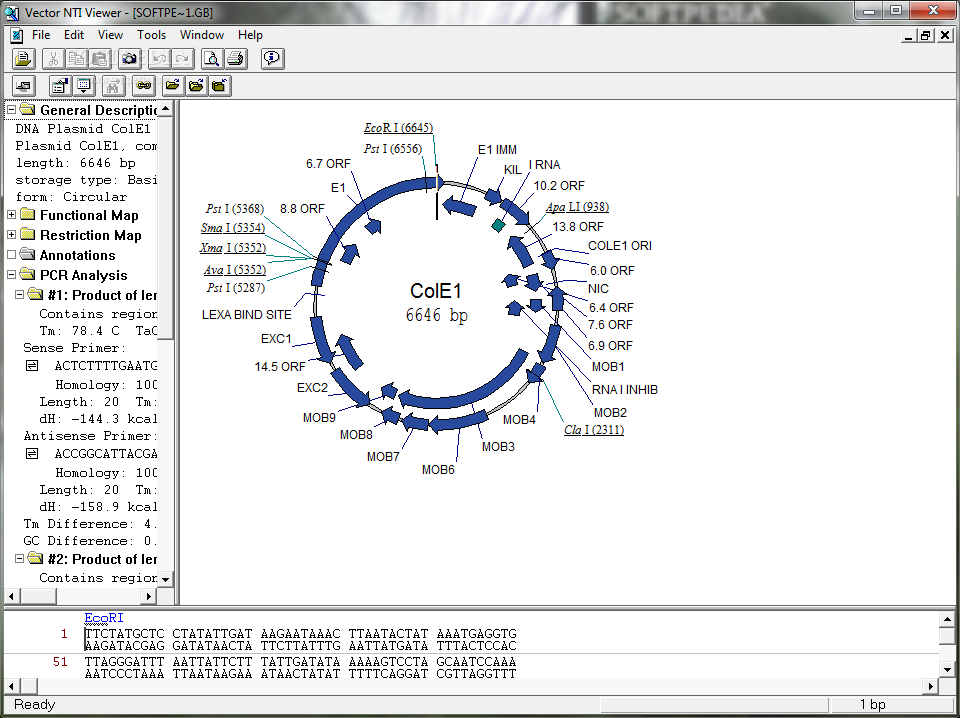Click the Xma I (5352) site label

coord(233,248)
